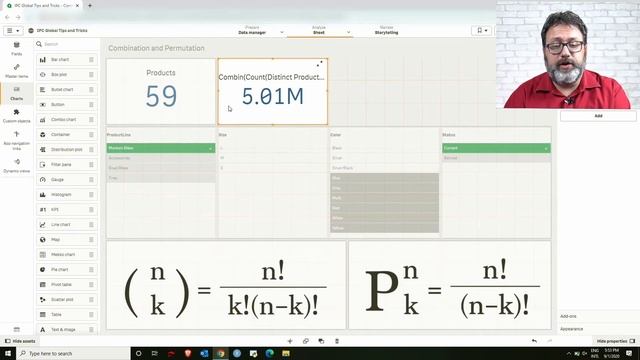The height and width of the screenshot is (360, 640).
Task: Click the Hide properties button
Action: pyautogui.click(x=616, y=341)
